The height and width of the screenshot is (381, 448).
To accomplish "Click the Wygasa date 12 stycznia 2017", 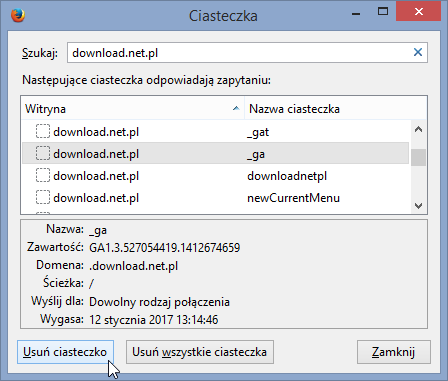I will [154, 320].
